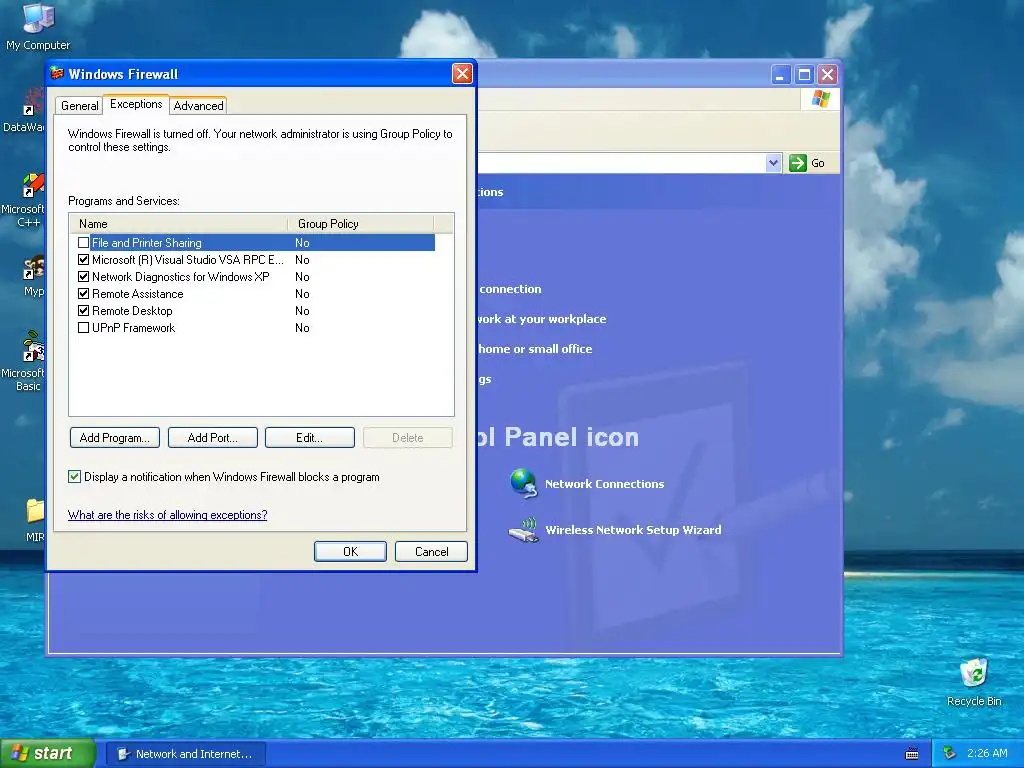1024x768 pixels.
Task: Switch to the Advanced tab
Action: click(x=199, y=105)
